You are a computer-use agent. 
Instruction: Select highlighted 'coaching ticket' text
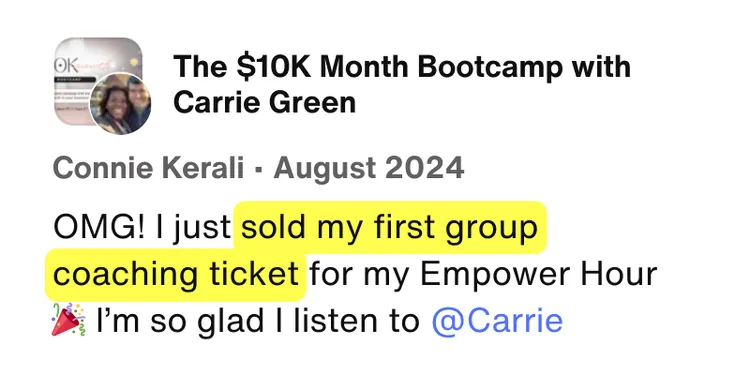(176, 275)
